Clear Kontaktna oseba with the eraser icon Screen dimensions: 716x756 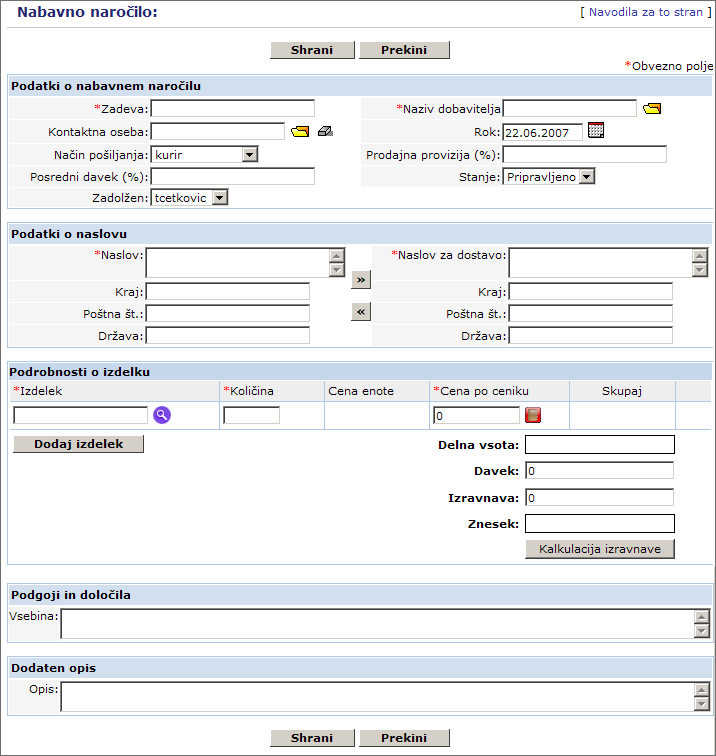(x=325, y=132)
